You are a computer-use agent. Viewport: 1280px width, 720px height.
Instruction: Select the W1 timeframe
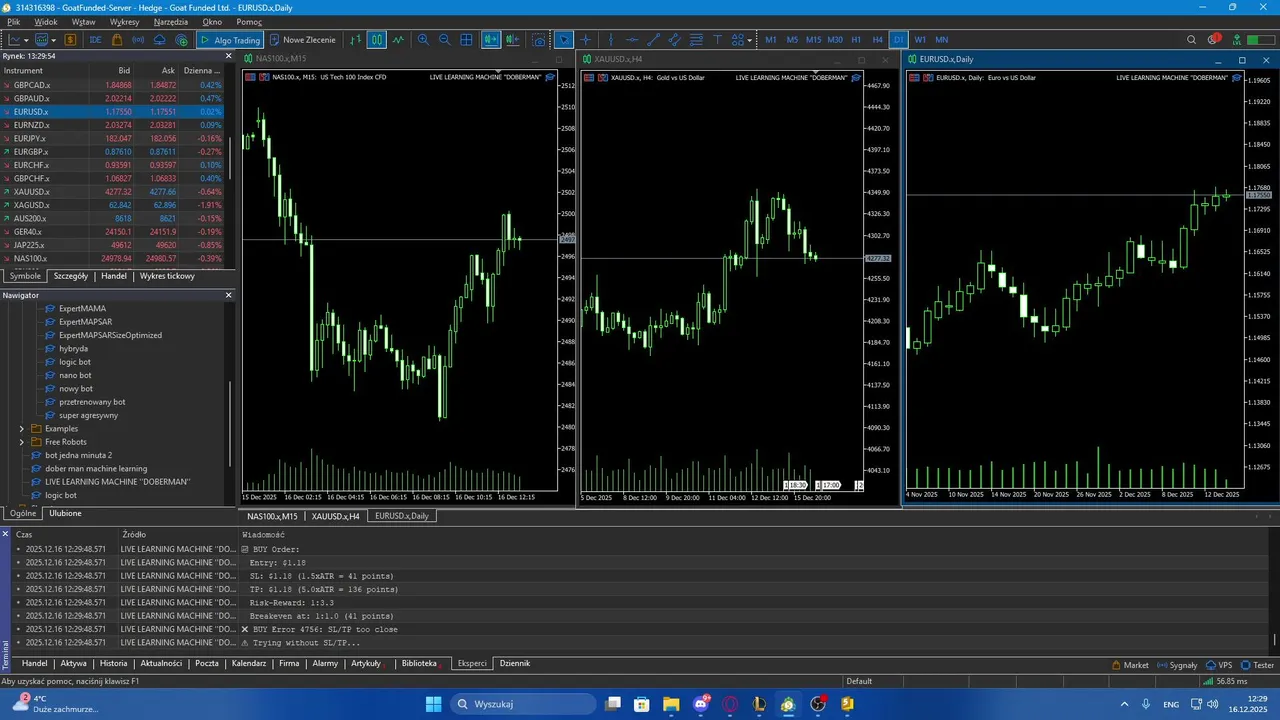coord(920,40)
